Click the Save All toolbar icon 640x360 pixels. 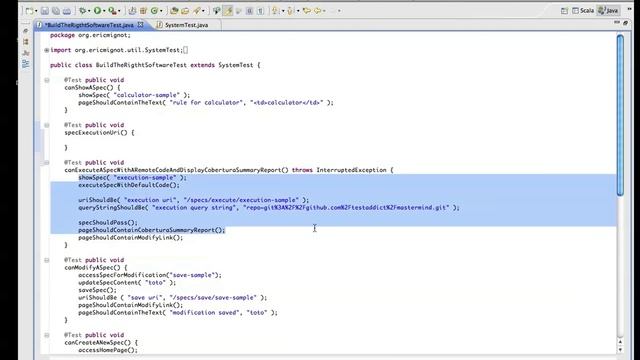point(56,11)
